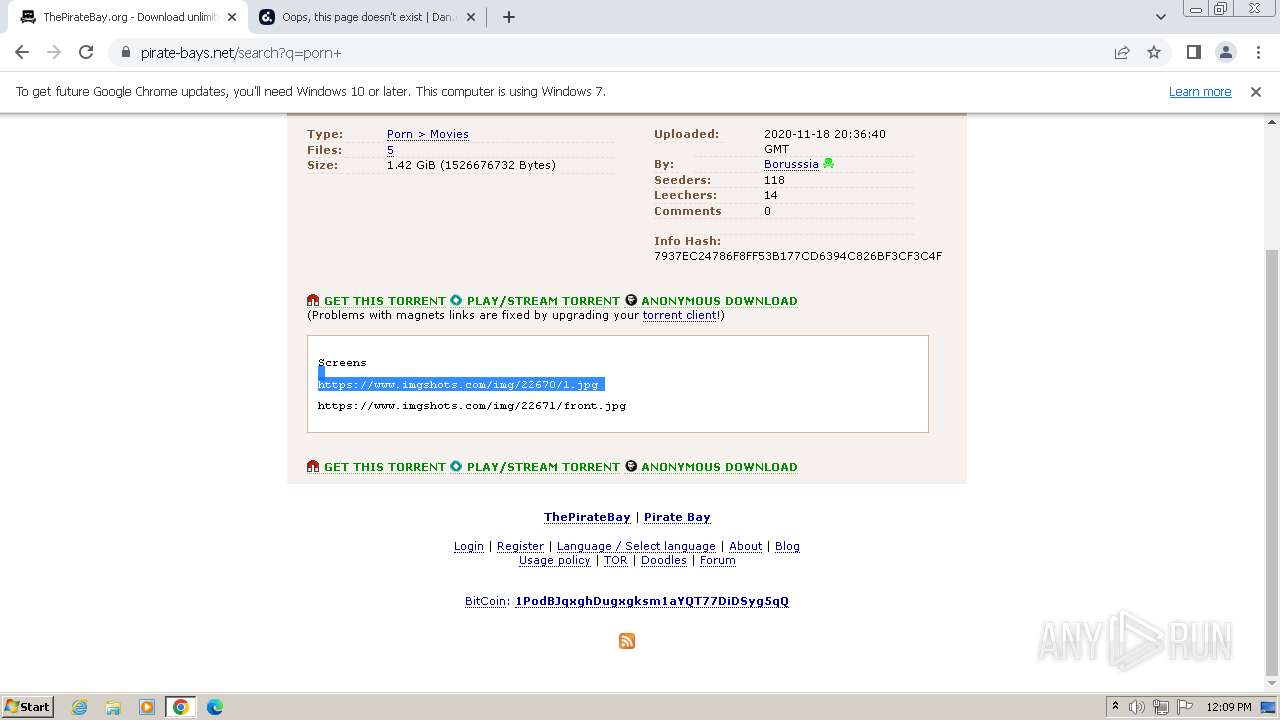Click Learn more in the update bar
1280x720 pixels.
pos(1200,91)
